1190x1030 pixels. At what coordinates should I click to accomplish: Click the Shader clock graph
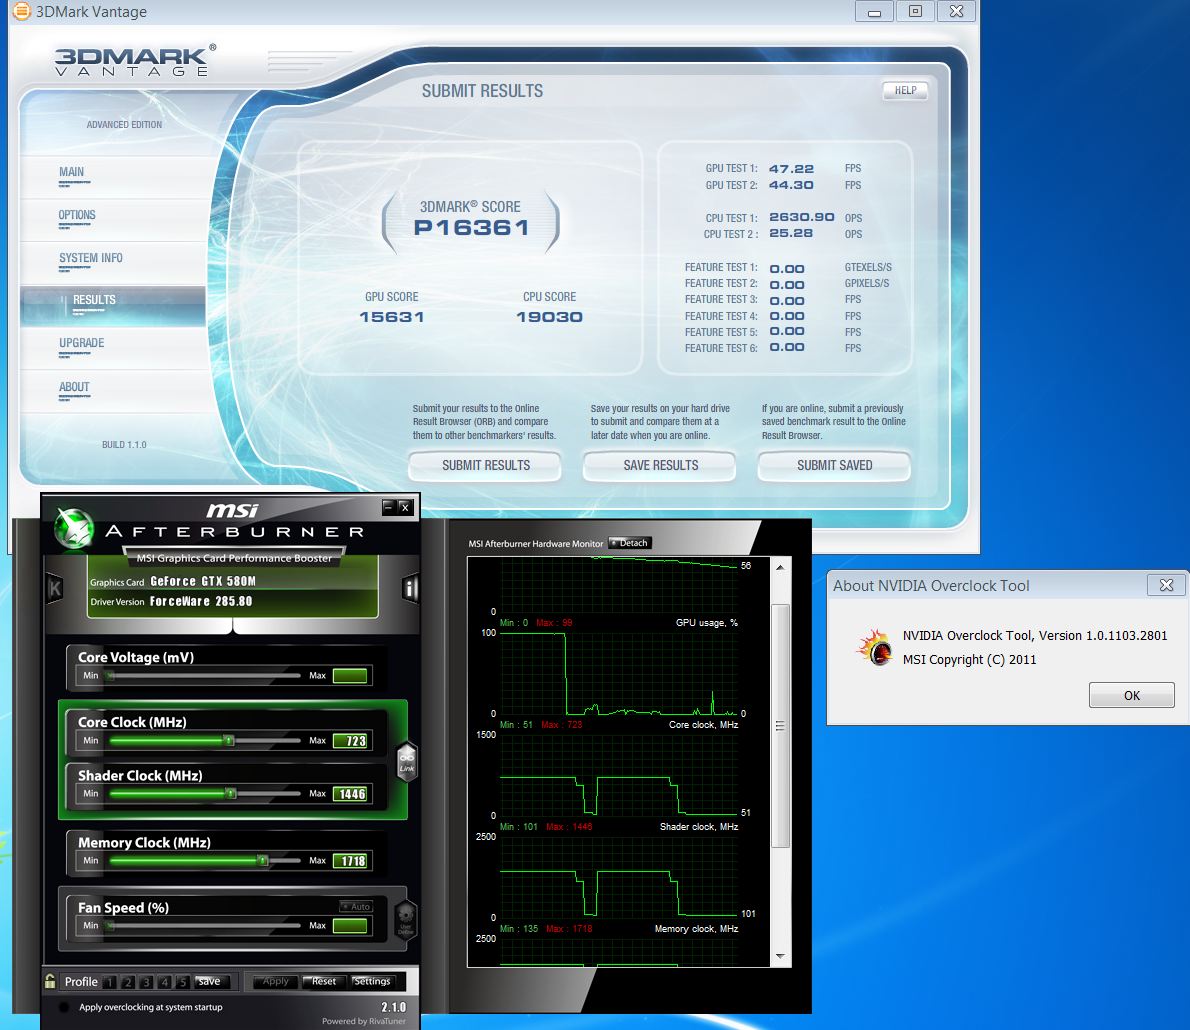tap(619, 877)
